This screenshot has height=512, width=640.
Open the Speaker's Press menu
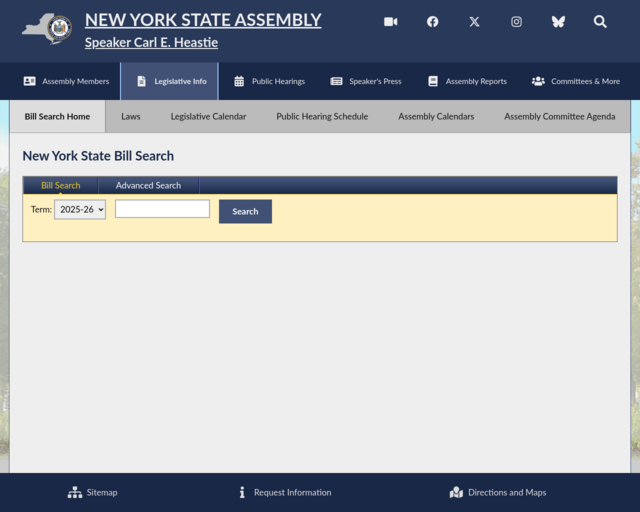pos(366,81)
